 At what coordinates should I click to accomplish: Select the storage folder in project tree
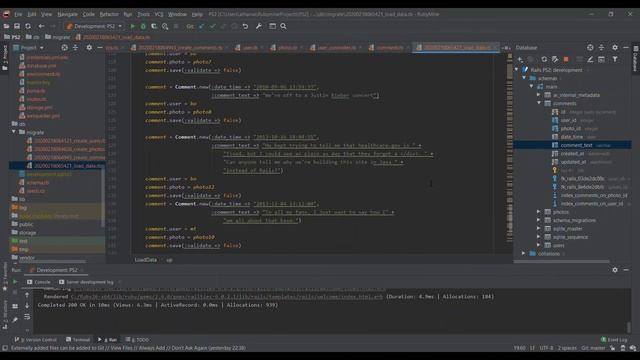(24, 233)
